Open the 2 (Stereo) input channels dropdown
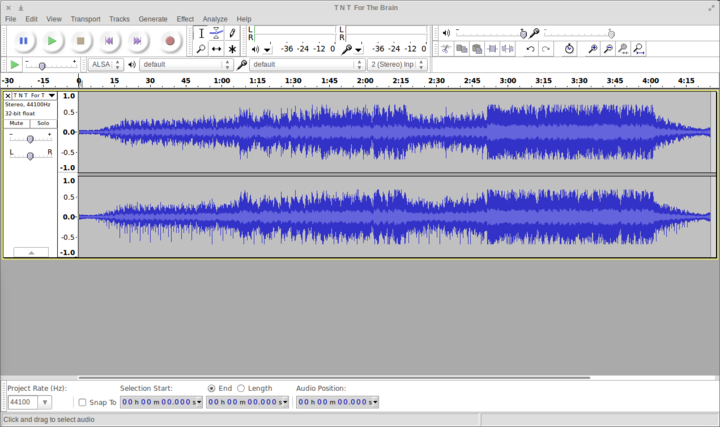Image resolution: width=720 pixels, height=427 pixels. pos(397,65)
